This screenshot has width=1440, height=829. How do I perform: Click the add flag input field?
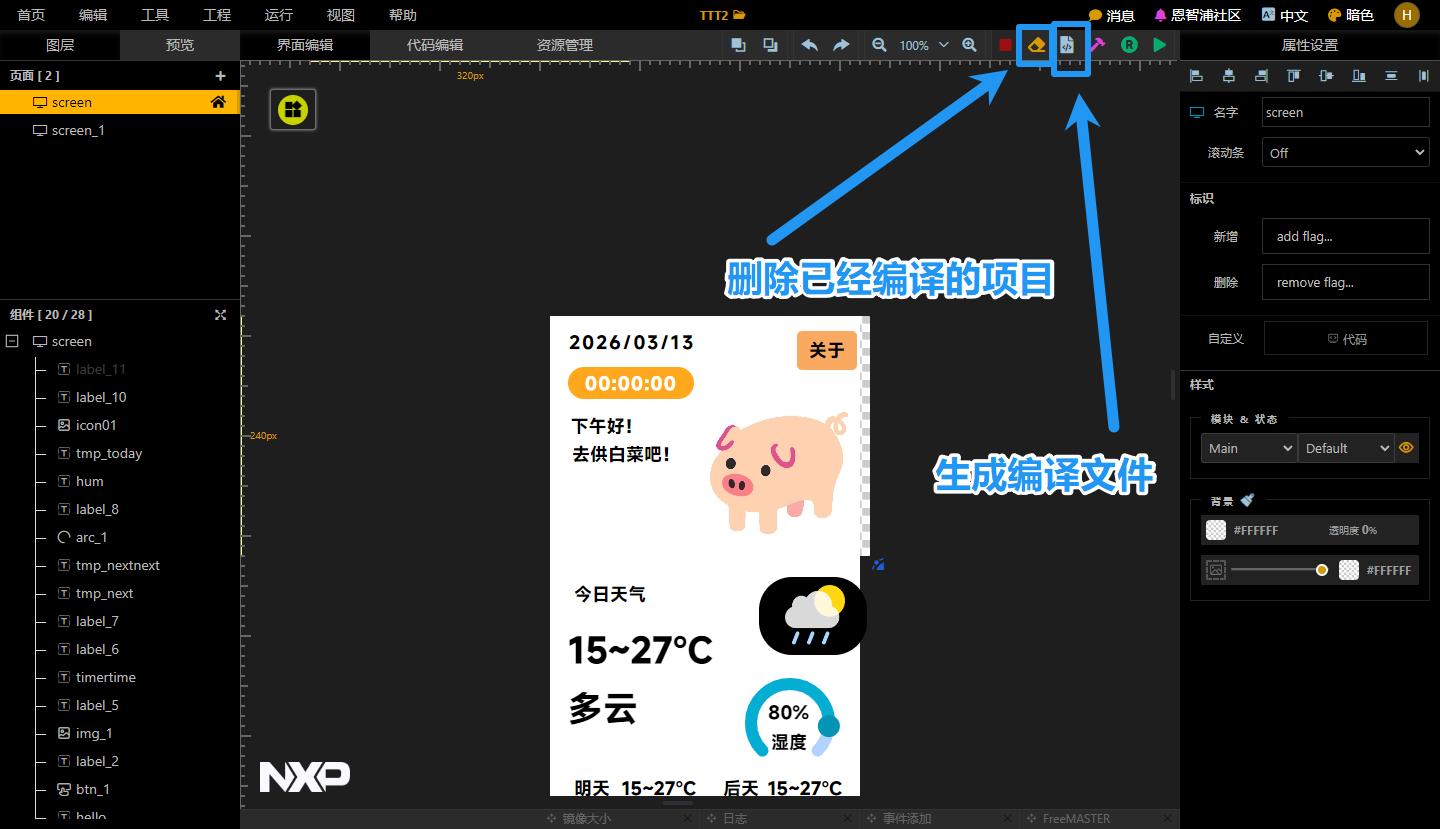[1345, 236]
